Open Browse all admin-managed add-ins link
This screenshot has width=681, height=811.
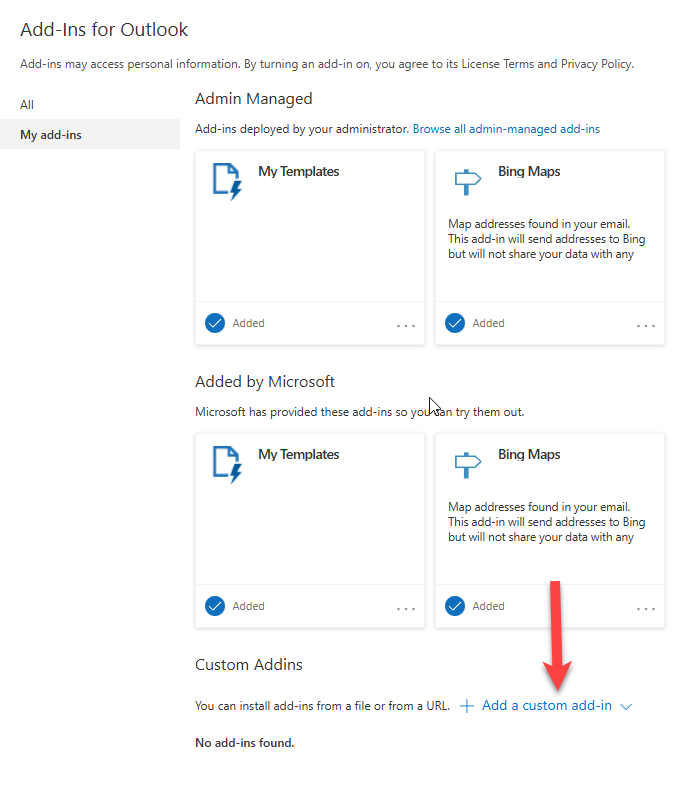click(506, 129)
